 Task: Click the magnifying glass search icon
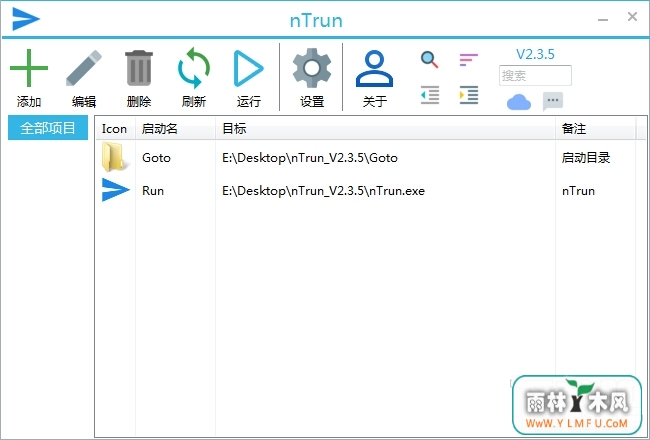tap(429, 60)
